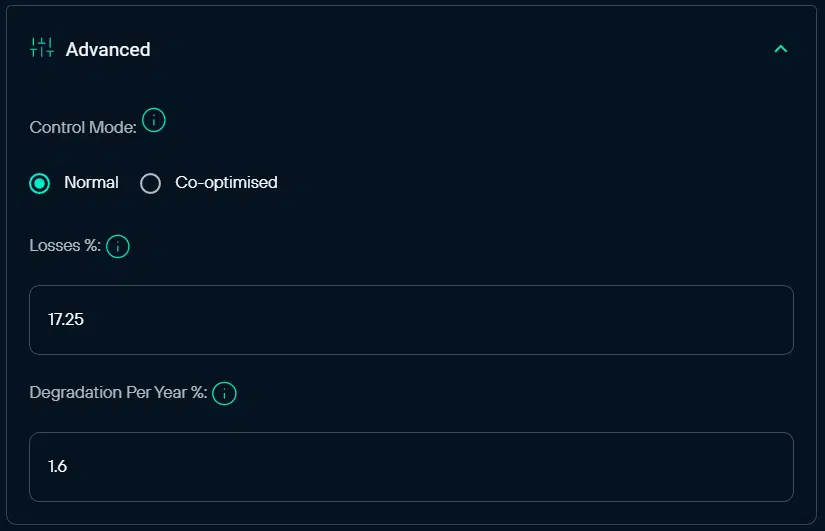Screen dimensions: 825x531
Task: Open the Degradation Per Year info icon
Action: point(225,393)
